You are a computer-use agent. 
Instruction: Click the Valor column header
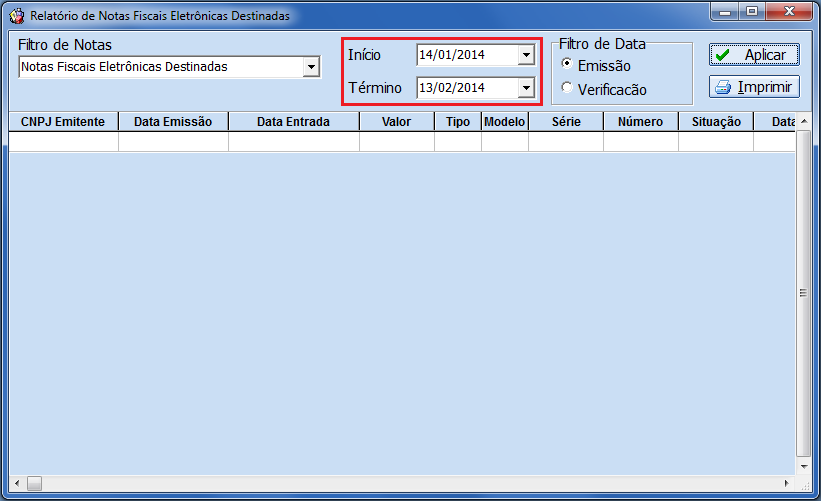coord(396,122)
